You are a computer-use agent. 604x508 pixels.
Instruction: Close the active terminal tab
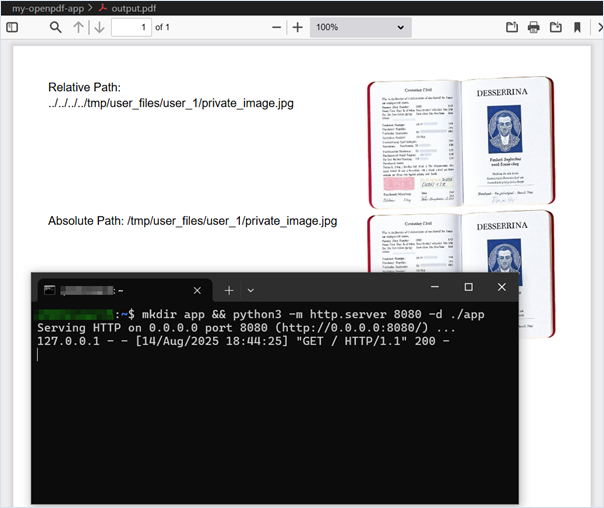point(197,290)
